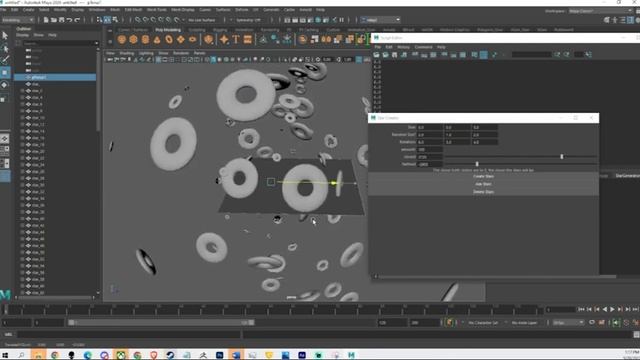The height and width of the screenshot is (360, 640).
Task: Create a polygon plane from the shelf
Action: pos(181,40)
